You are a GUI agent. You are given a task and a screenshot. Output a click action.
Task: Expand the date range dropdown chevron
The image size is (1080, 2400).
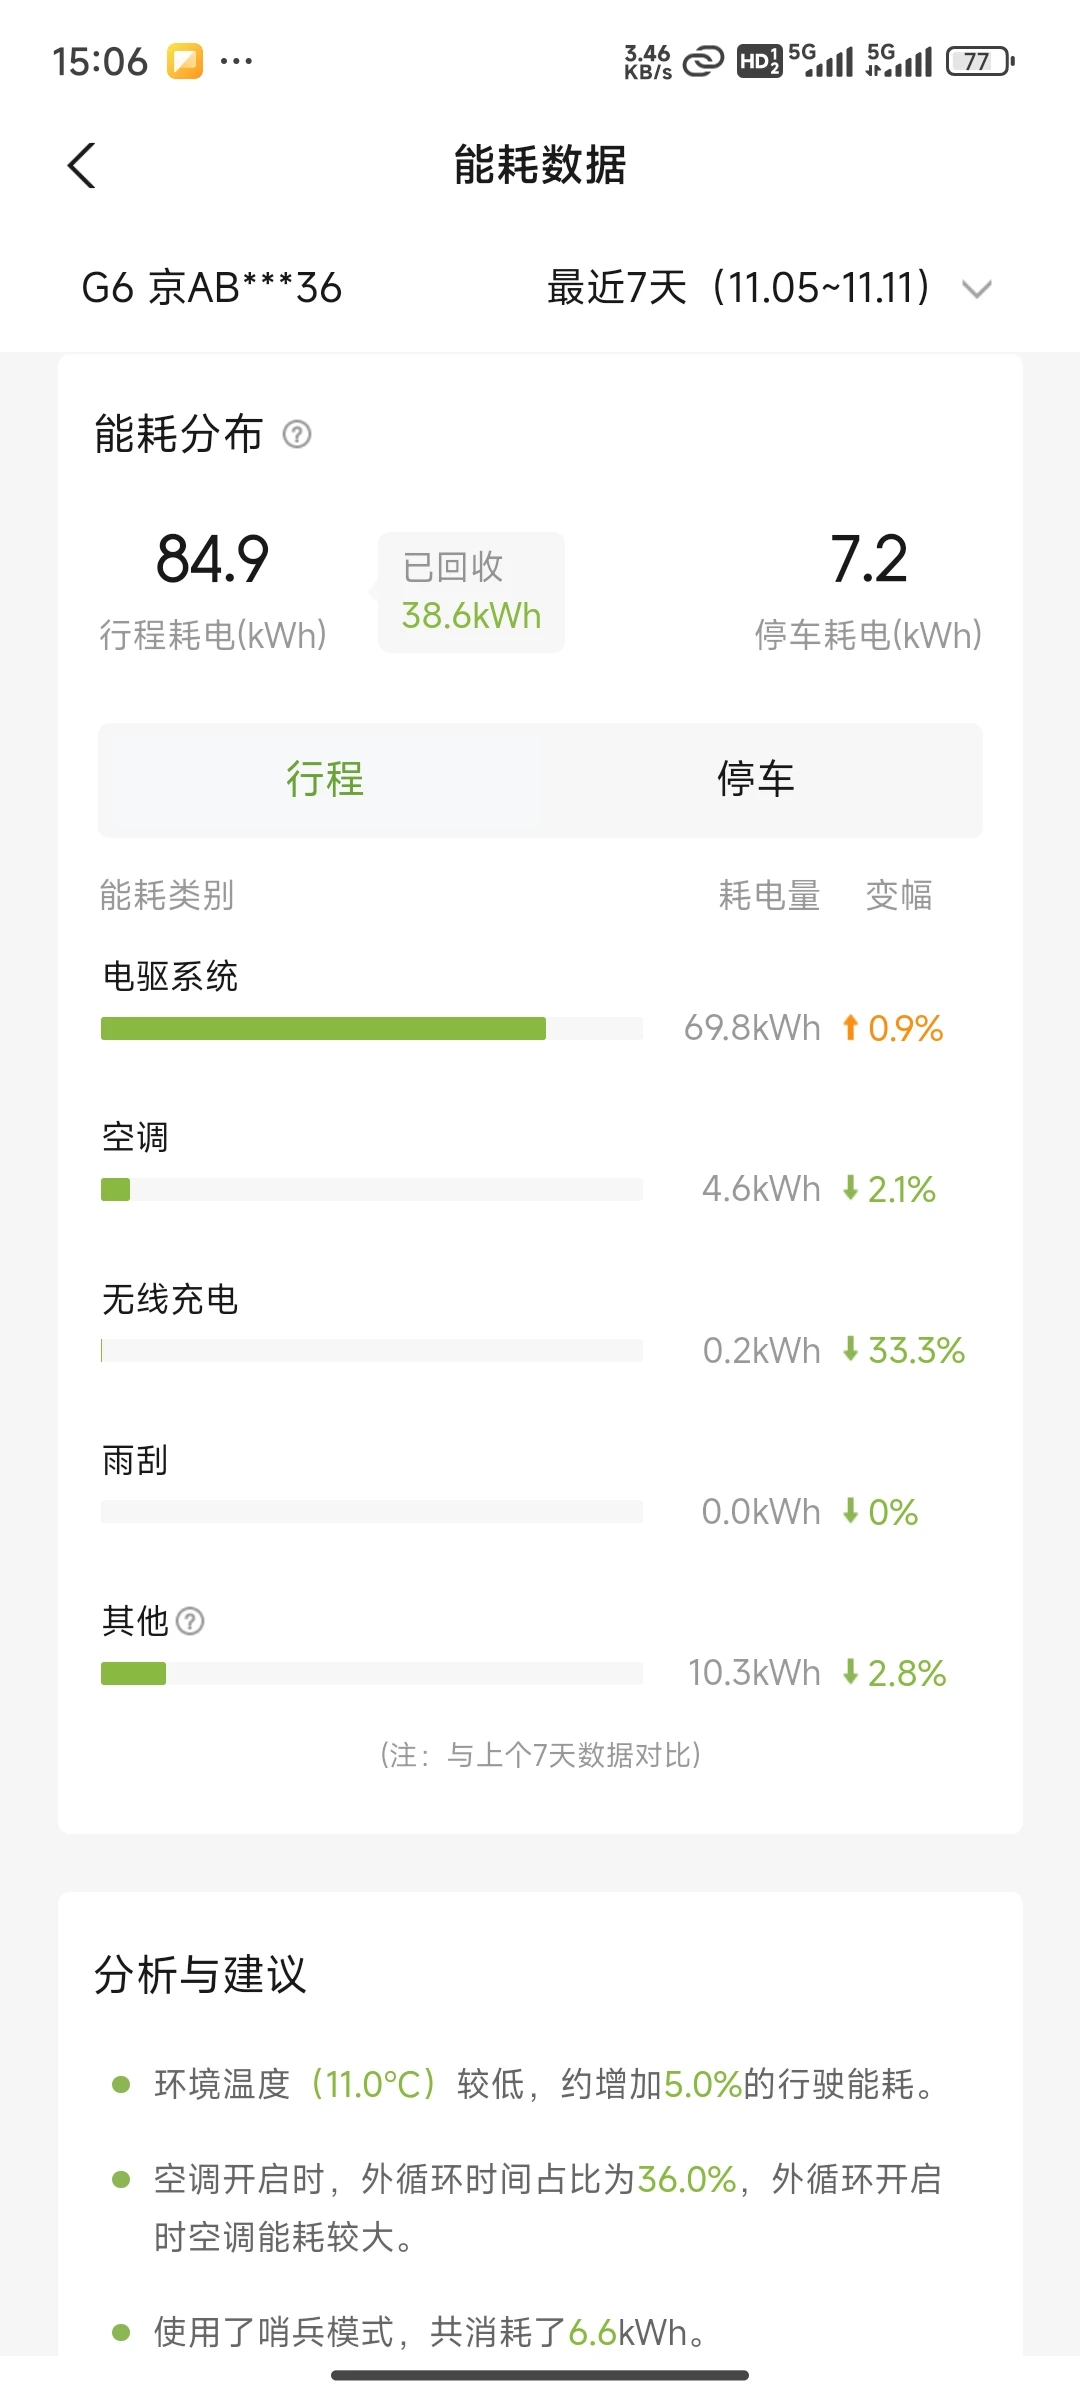(976, 289)
